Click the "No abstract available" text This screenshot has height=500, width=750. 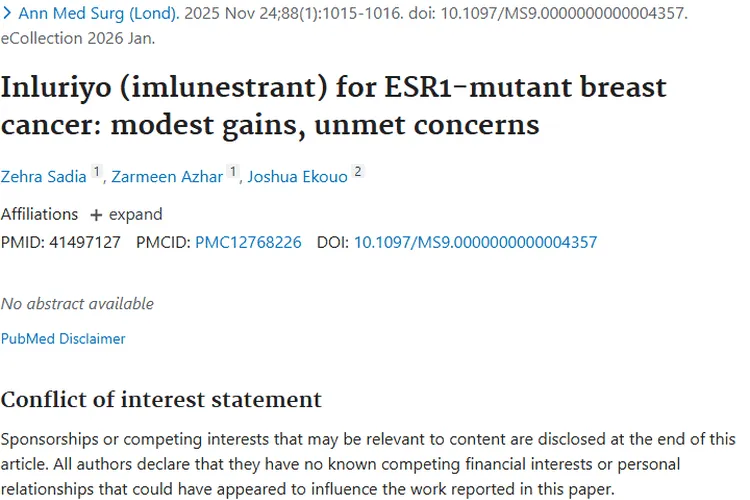coord(77,303)
